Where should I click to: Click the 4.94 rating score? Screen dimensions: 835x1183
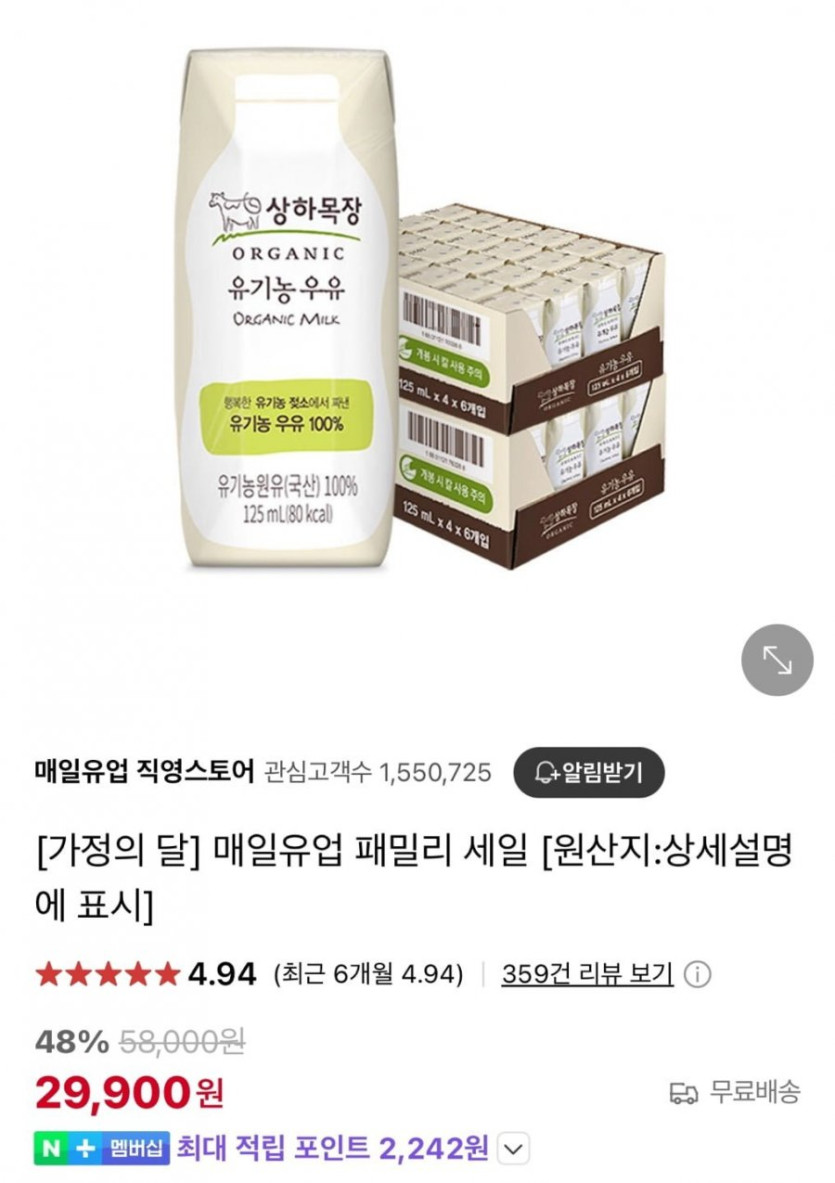(223, 974)
